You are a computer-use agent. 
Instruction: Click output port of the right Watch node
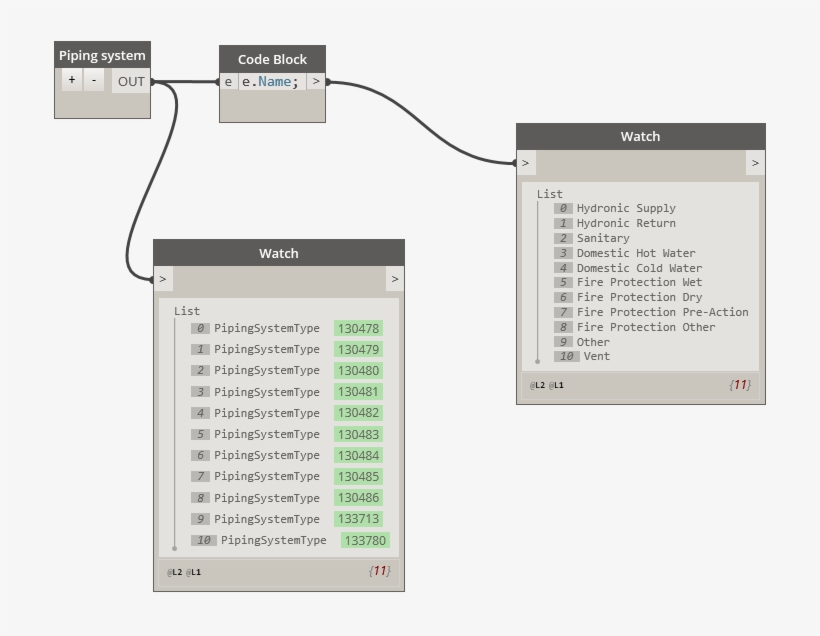pyautogui.click(x=755, y=162)
